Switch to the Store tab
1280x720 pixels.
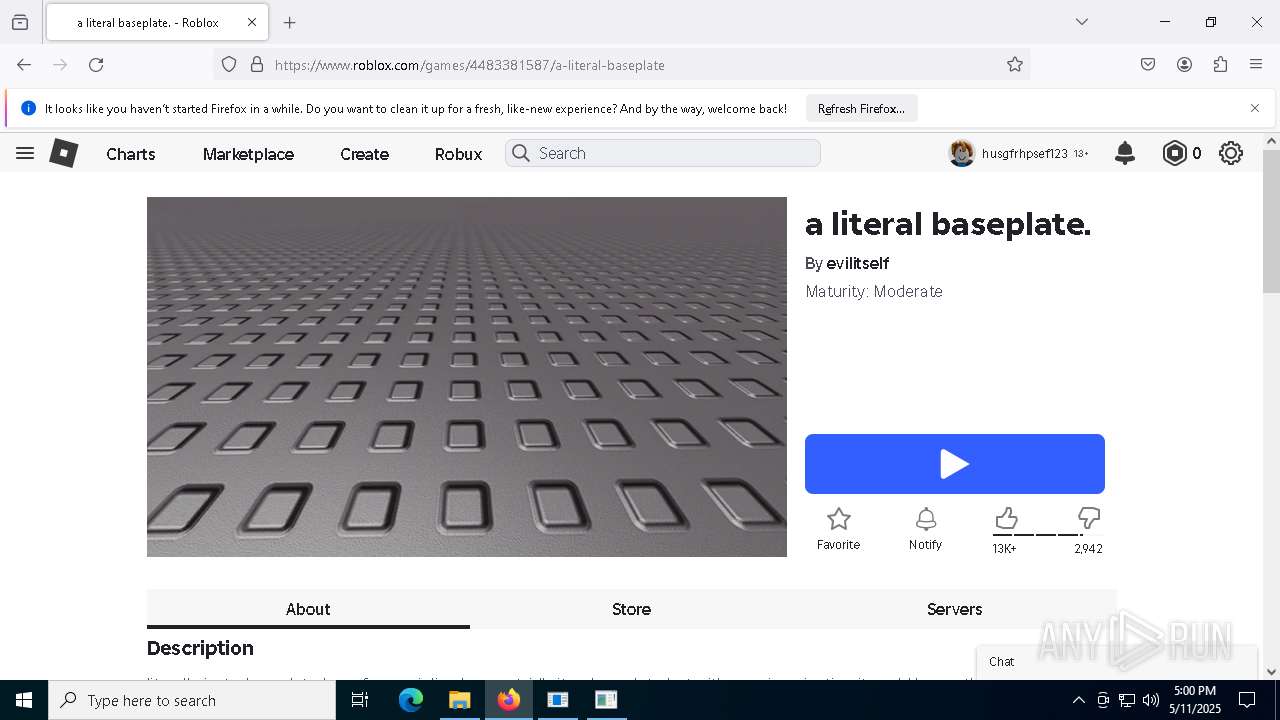click(x=631, y=609)
